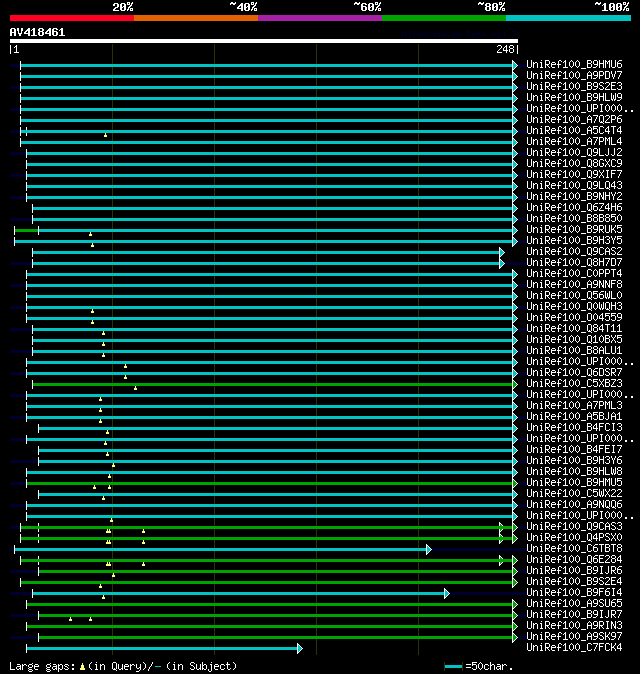Viewport: 640px width, 674px height.
Task: Open hit UniRef100_A9PDV7
Action: point(574,76)
